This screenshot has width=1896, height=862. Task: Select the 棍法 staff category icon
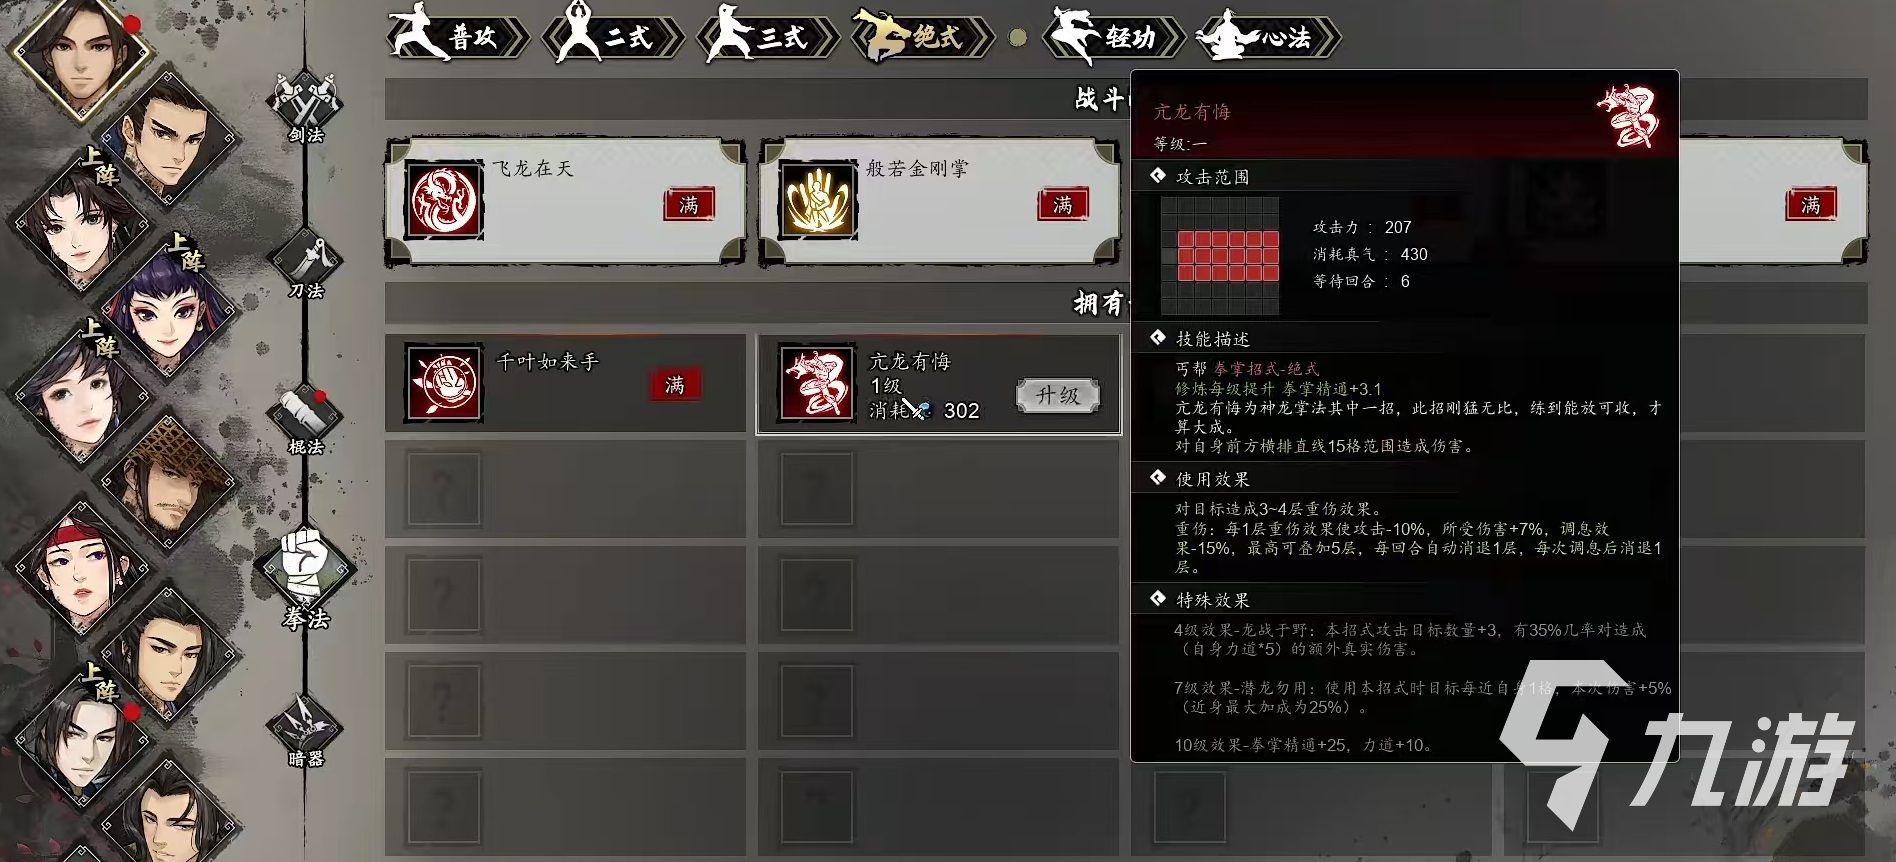click(x=305, y=417)
